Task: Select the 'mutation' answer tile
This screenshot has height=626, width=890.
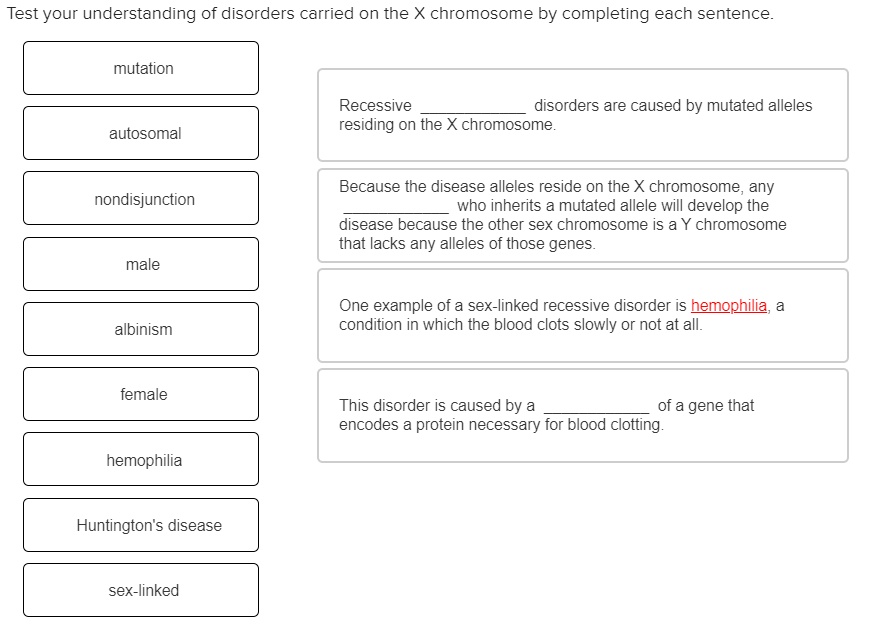Action: 140,68
